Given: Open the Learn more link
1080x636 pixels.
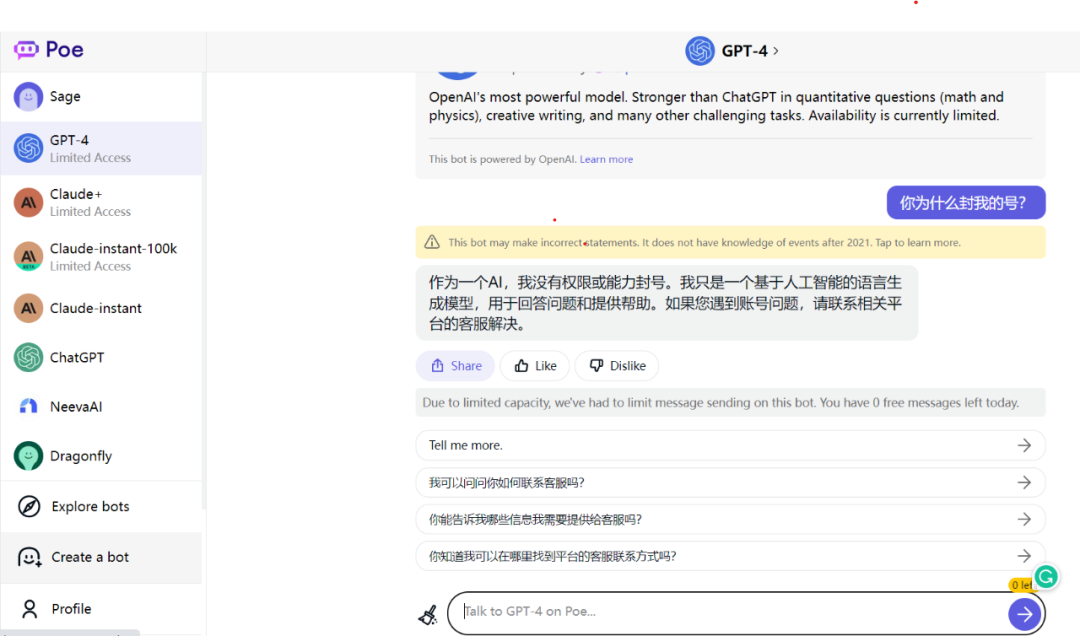Looking at the screenshot, I should (x=606, y=158).
